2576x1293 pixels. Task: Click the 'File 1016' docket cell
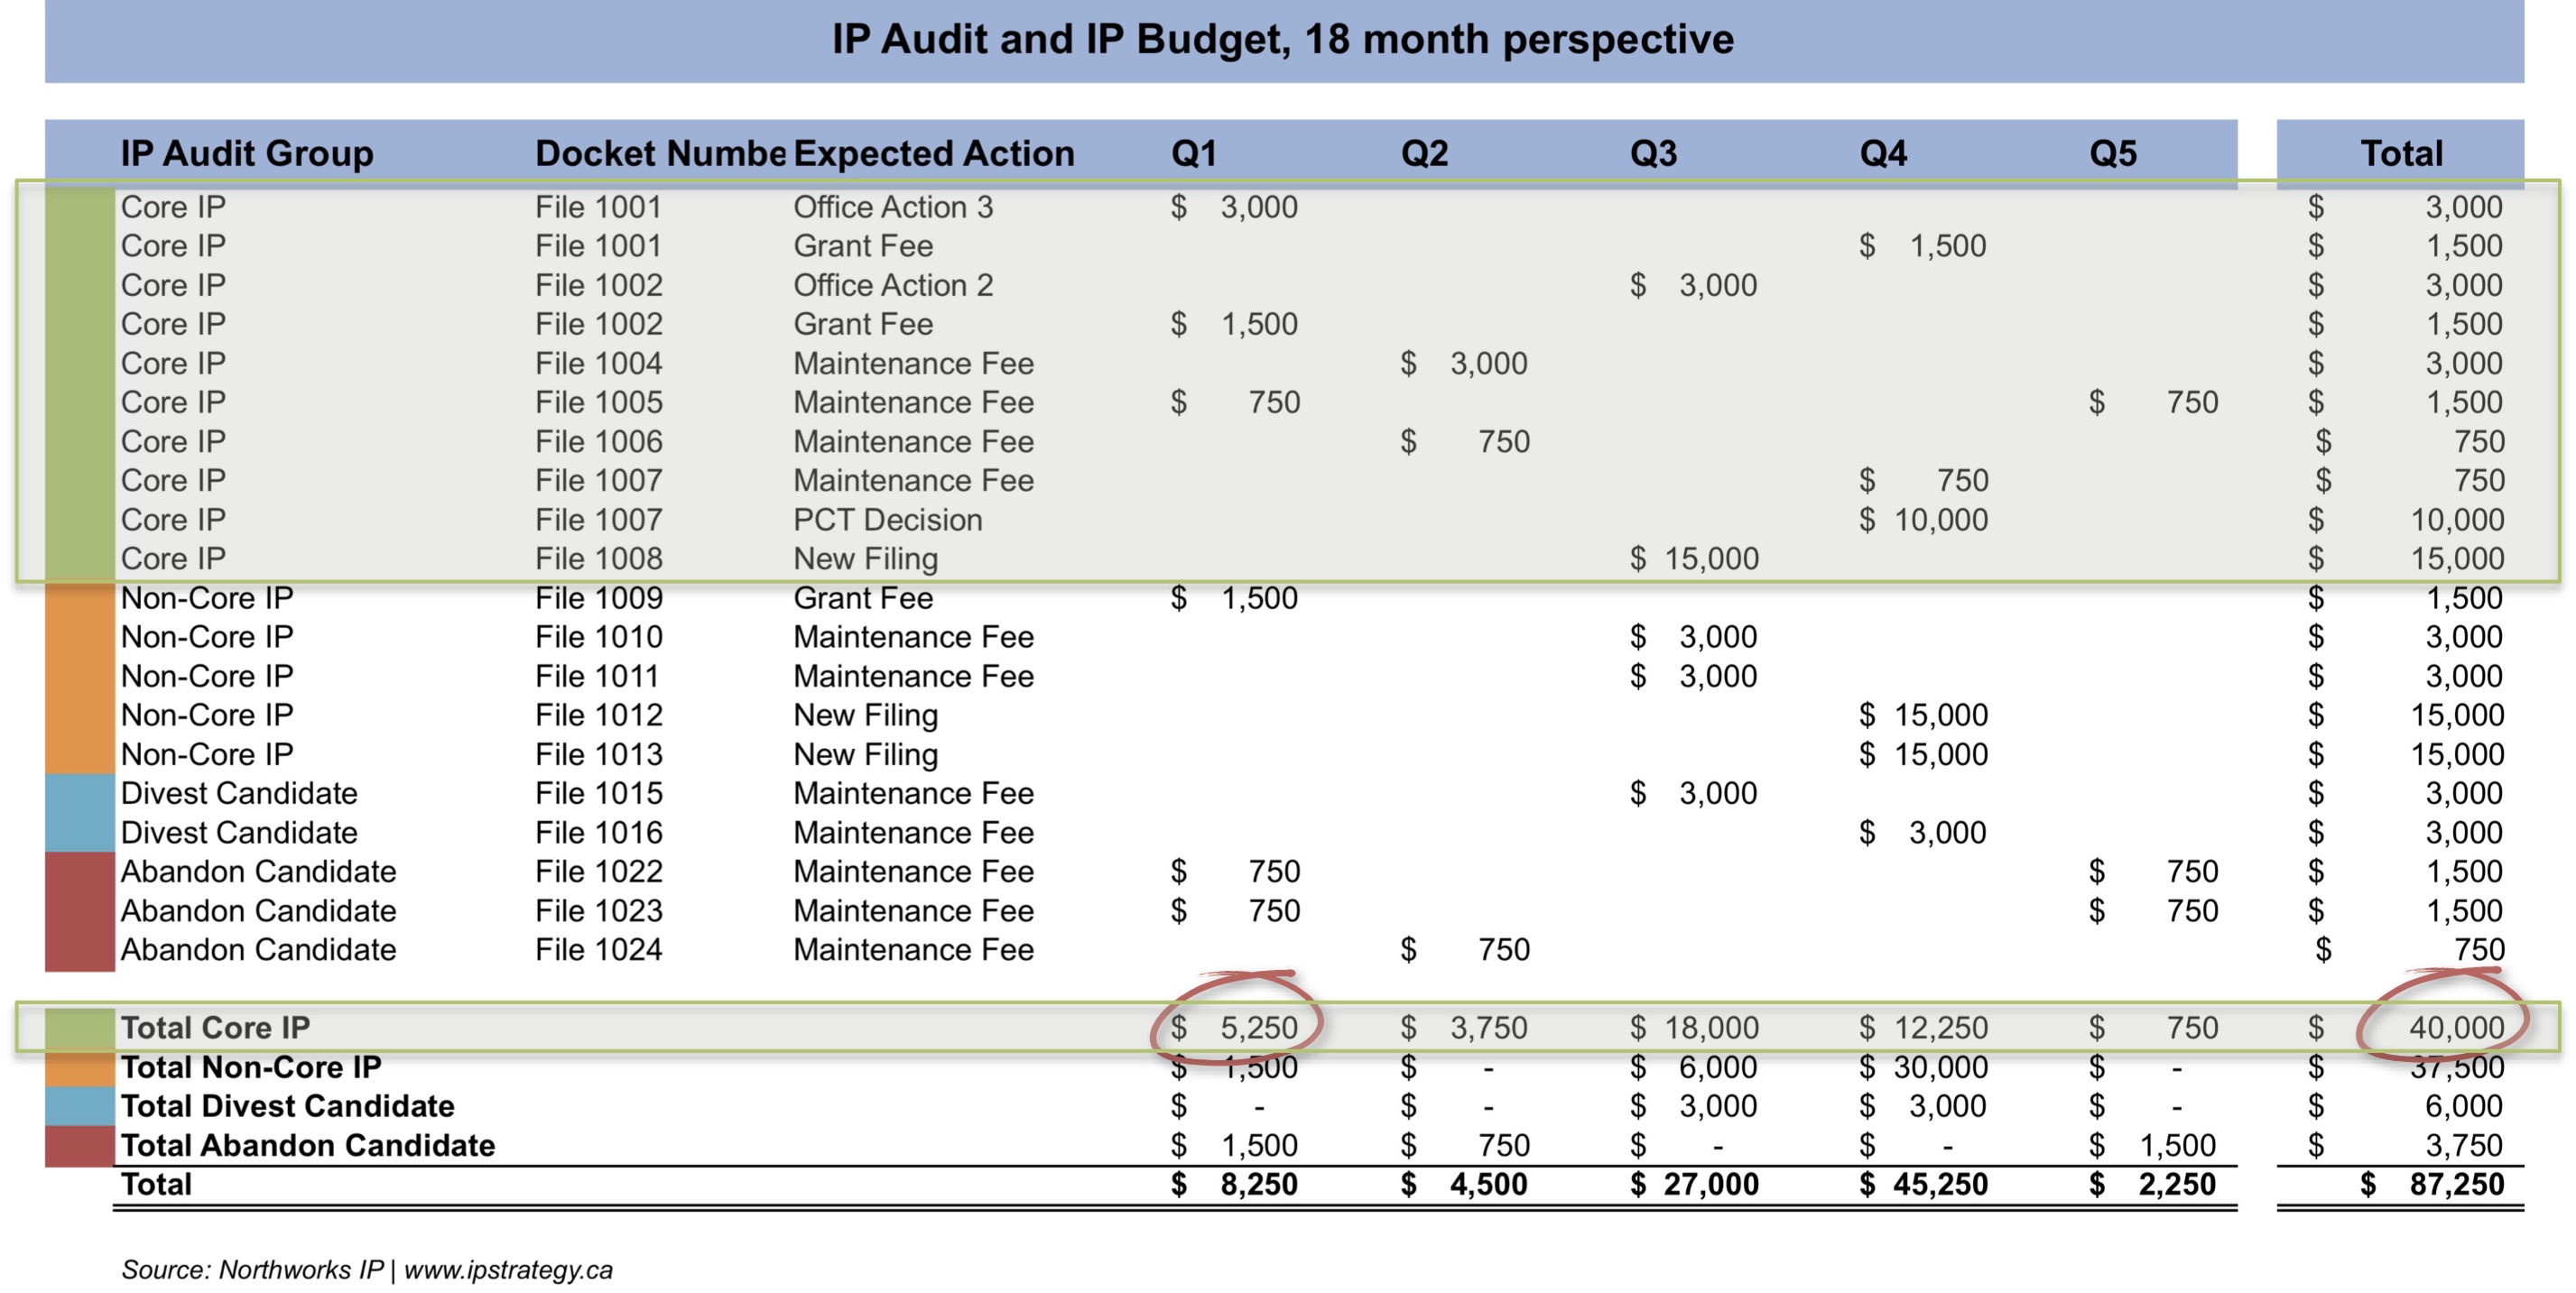(598, 832)
